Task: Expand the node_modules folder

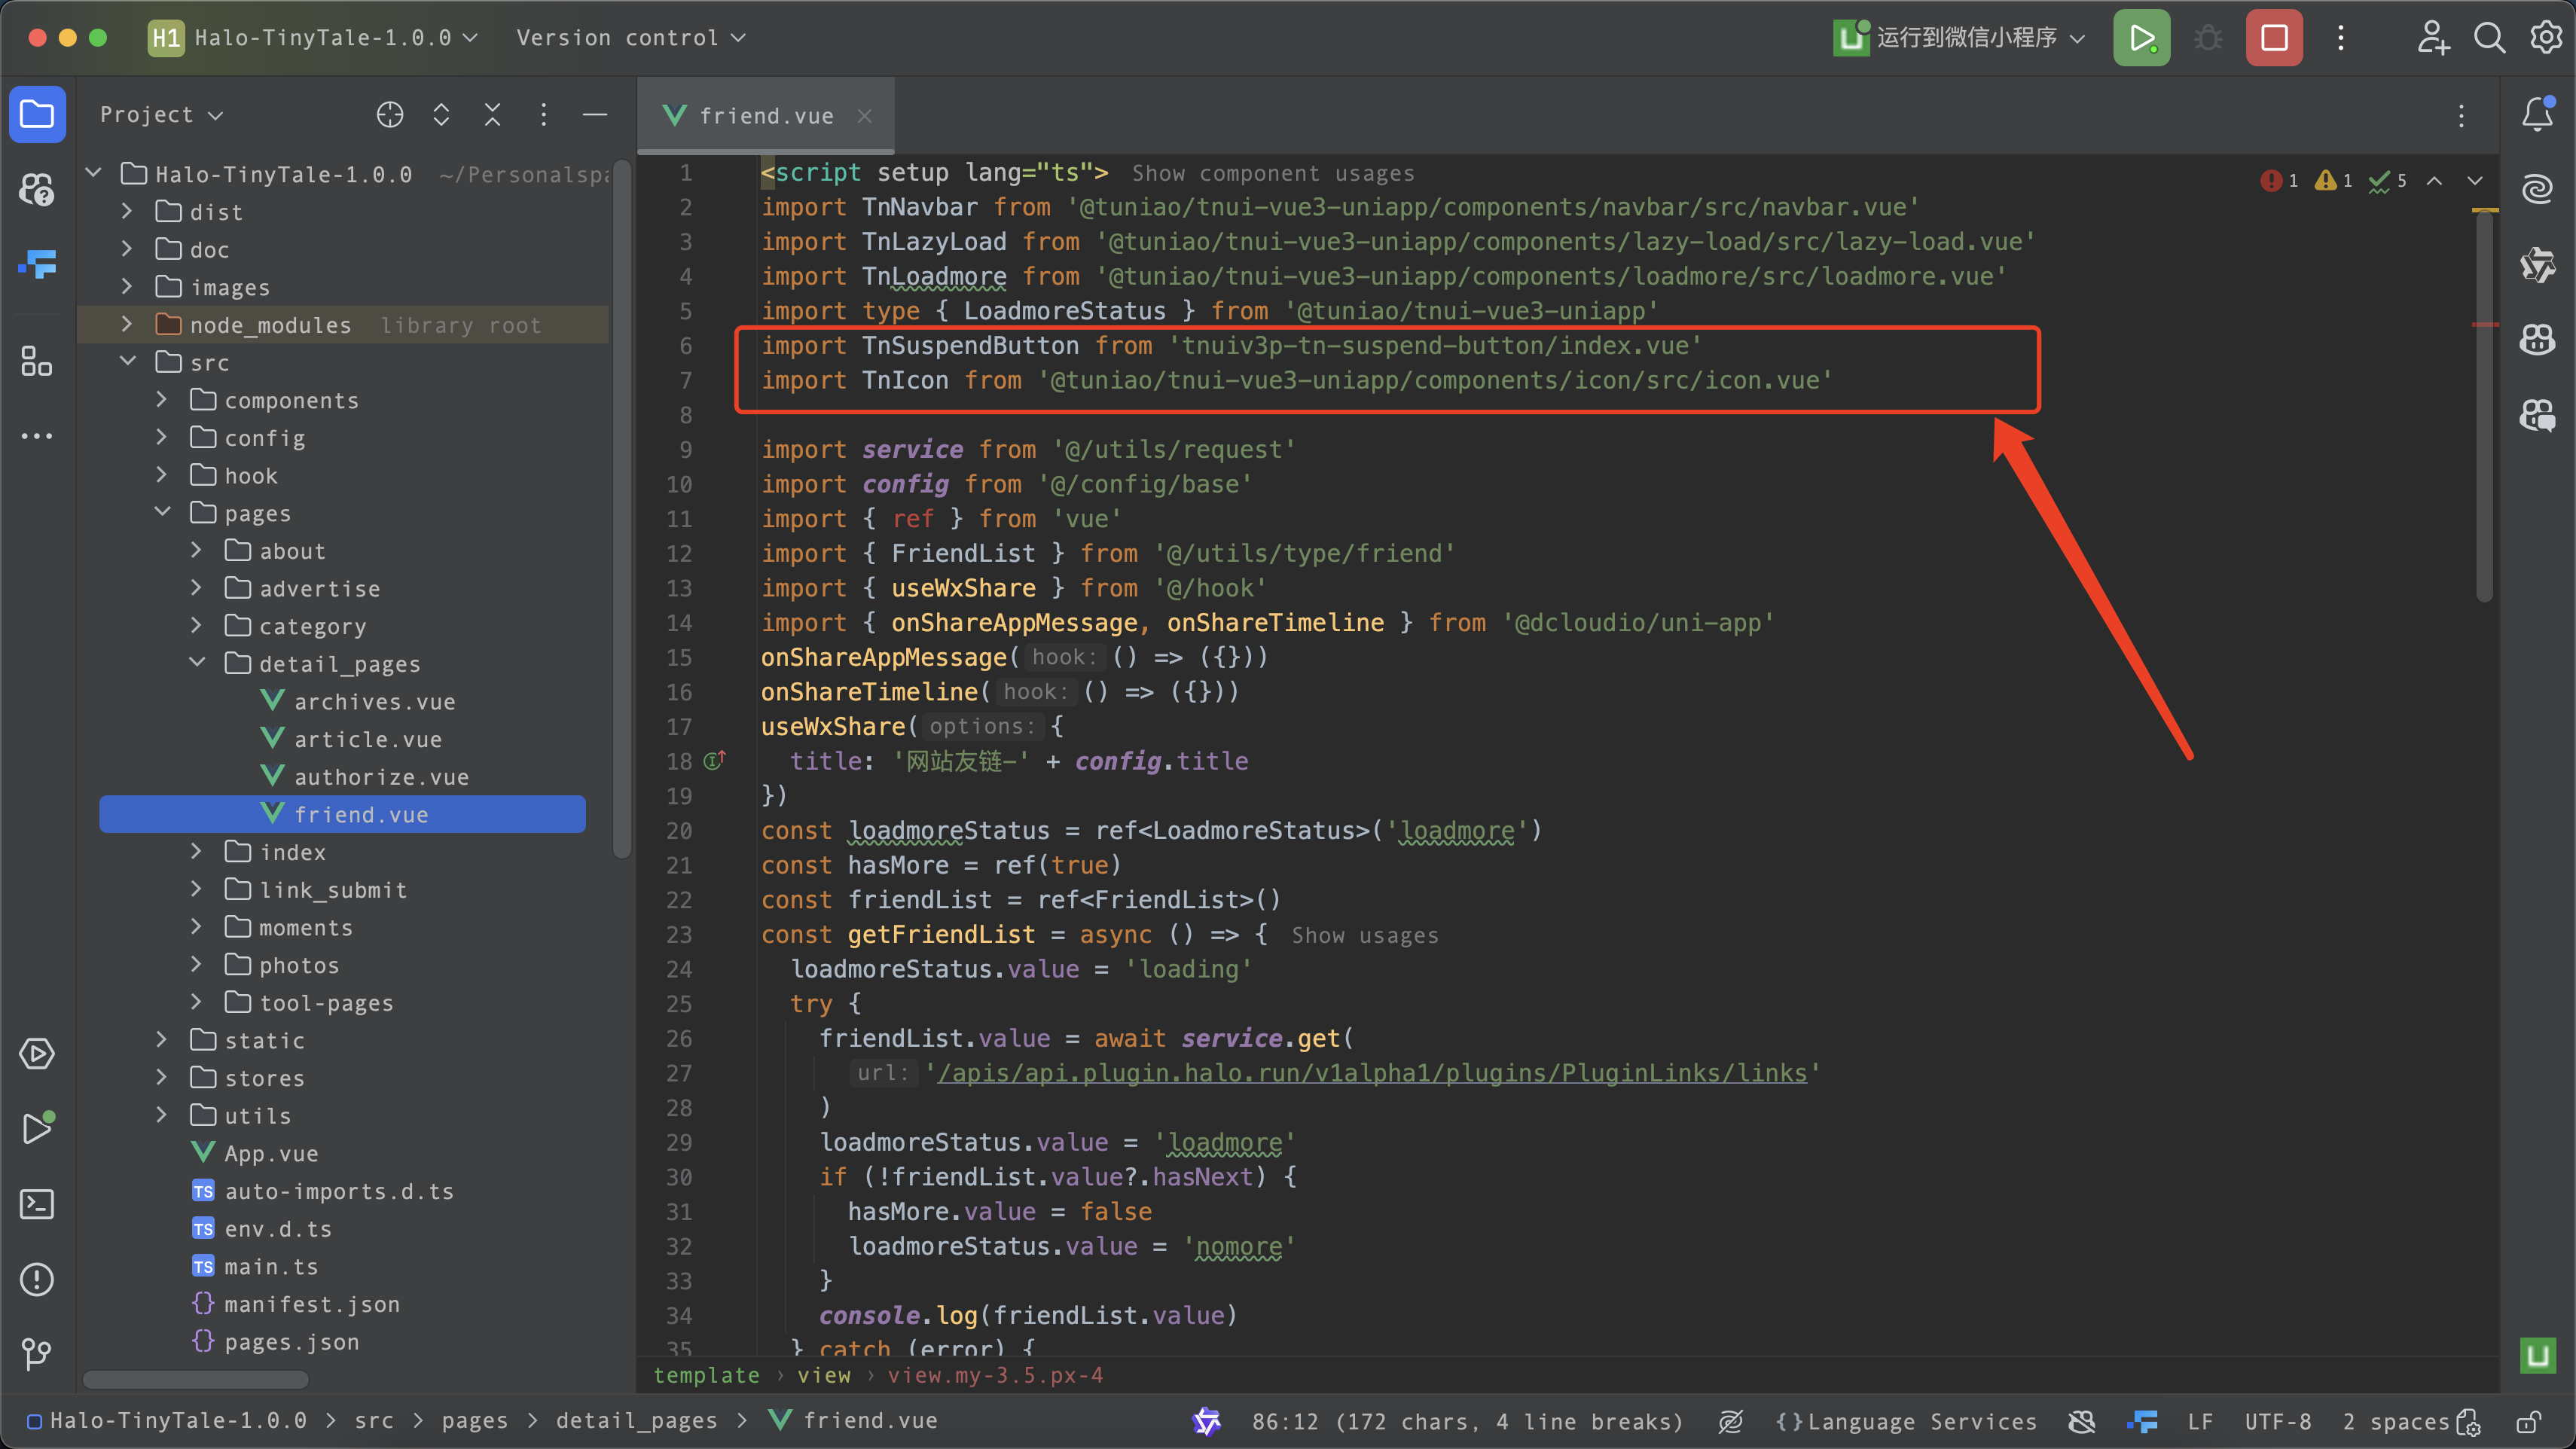Action: 127,324
